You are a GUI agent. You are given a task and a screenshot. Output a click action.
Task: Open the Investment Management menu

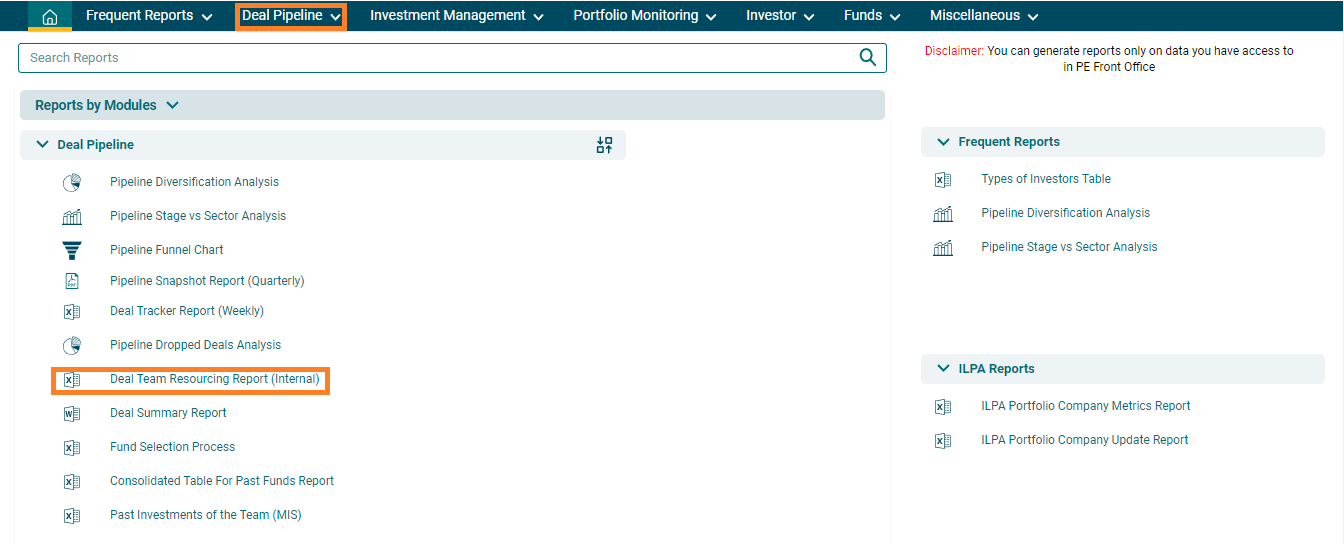pos(456,16)
